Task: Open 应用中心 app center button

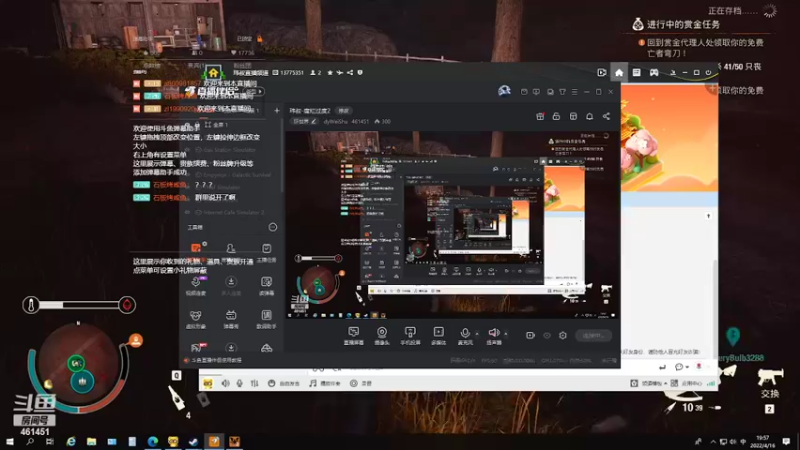Action: 687,383
